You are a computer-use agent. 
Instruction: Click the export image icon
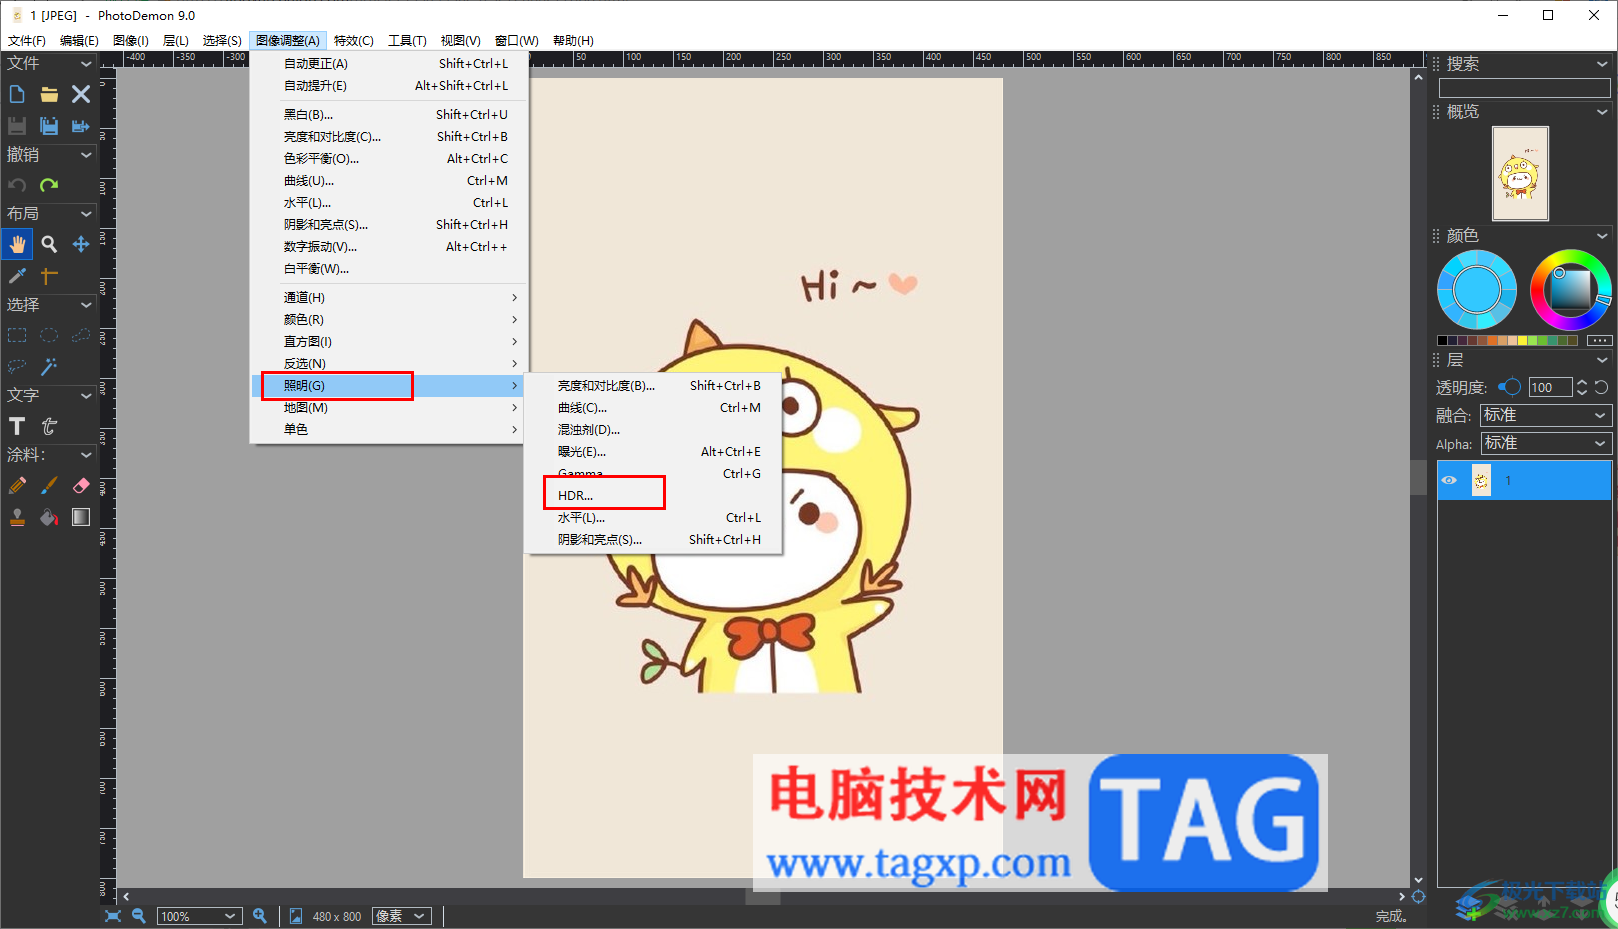81,126
